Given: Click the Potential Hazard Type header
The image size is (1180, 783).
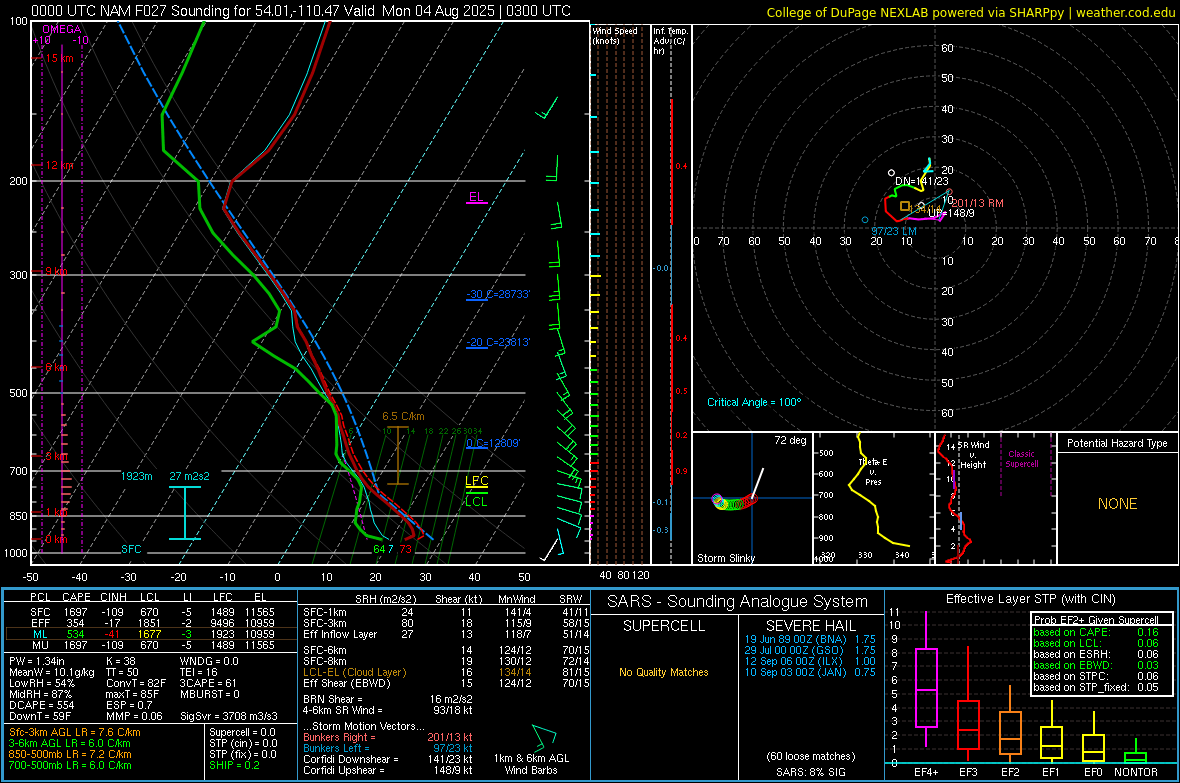Looking at the screenshot, I should click(x=1117, y=443).
